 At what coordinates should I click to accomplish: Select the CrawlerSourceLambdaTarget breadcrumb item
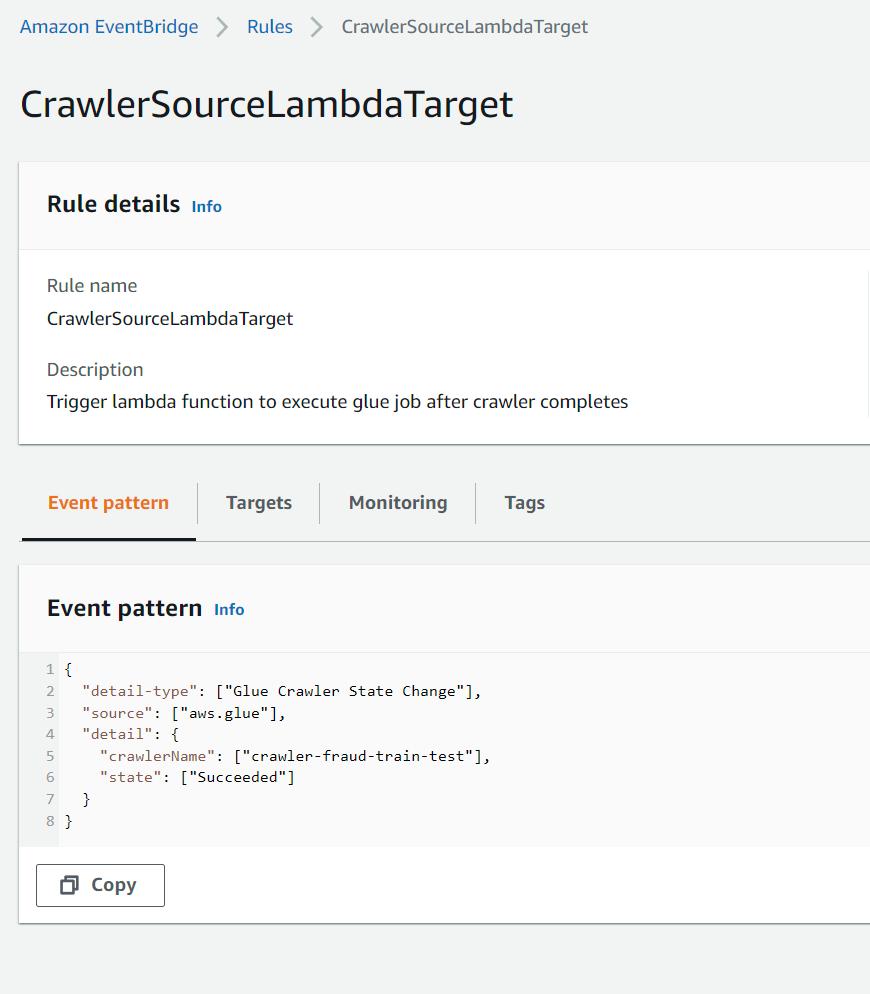(x=464, y=27)
